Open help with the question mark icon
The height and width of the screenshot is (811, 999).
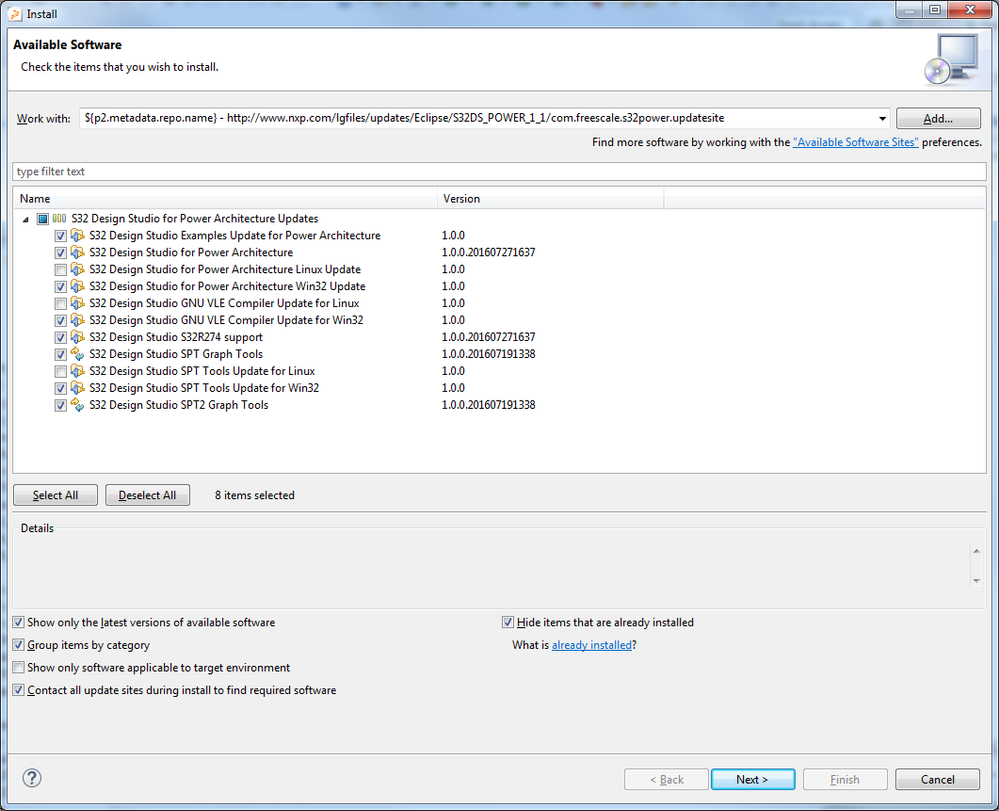point(32,778)
